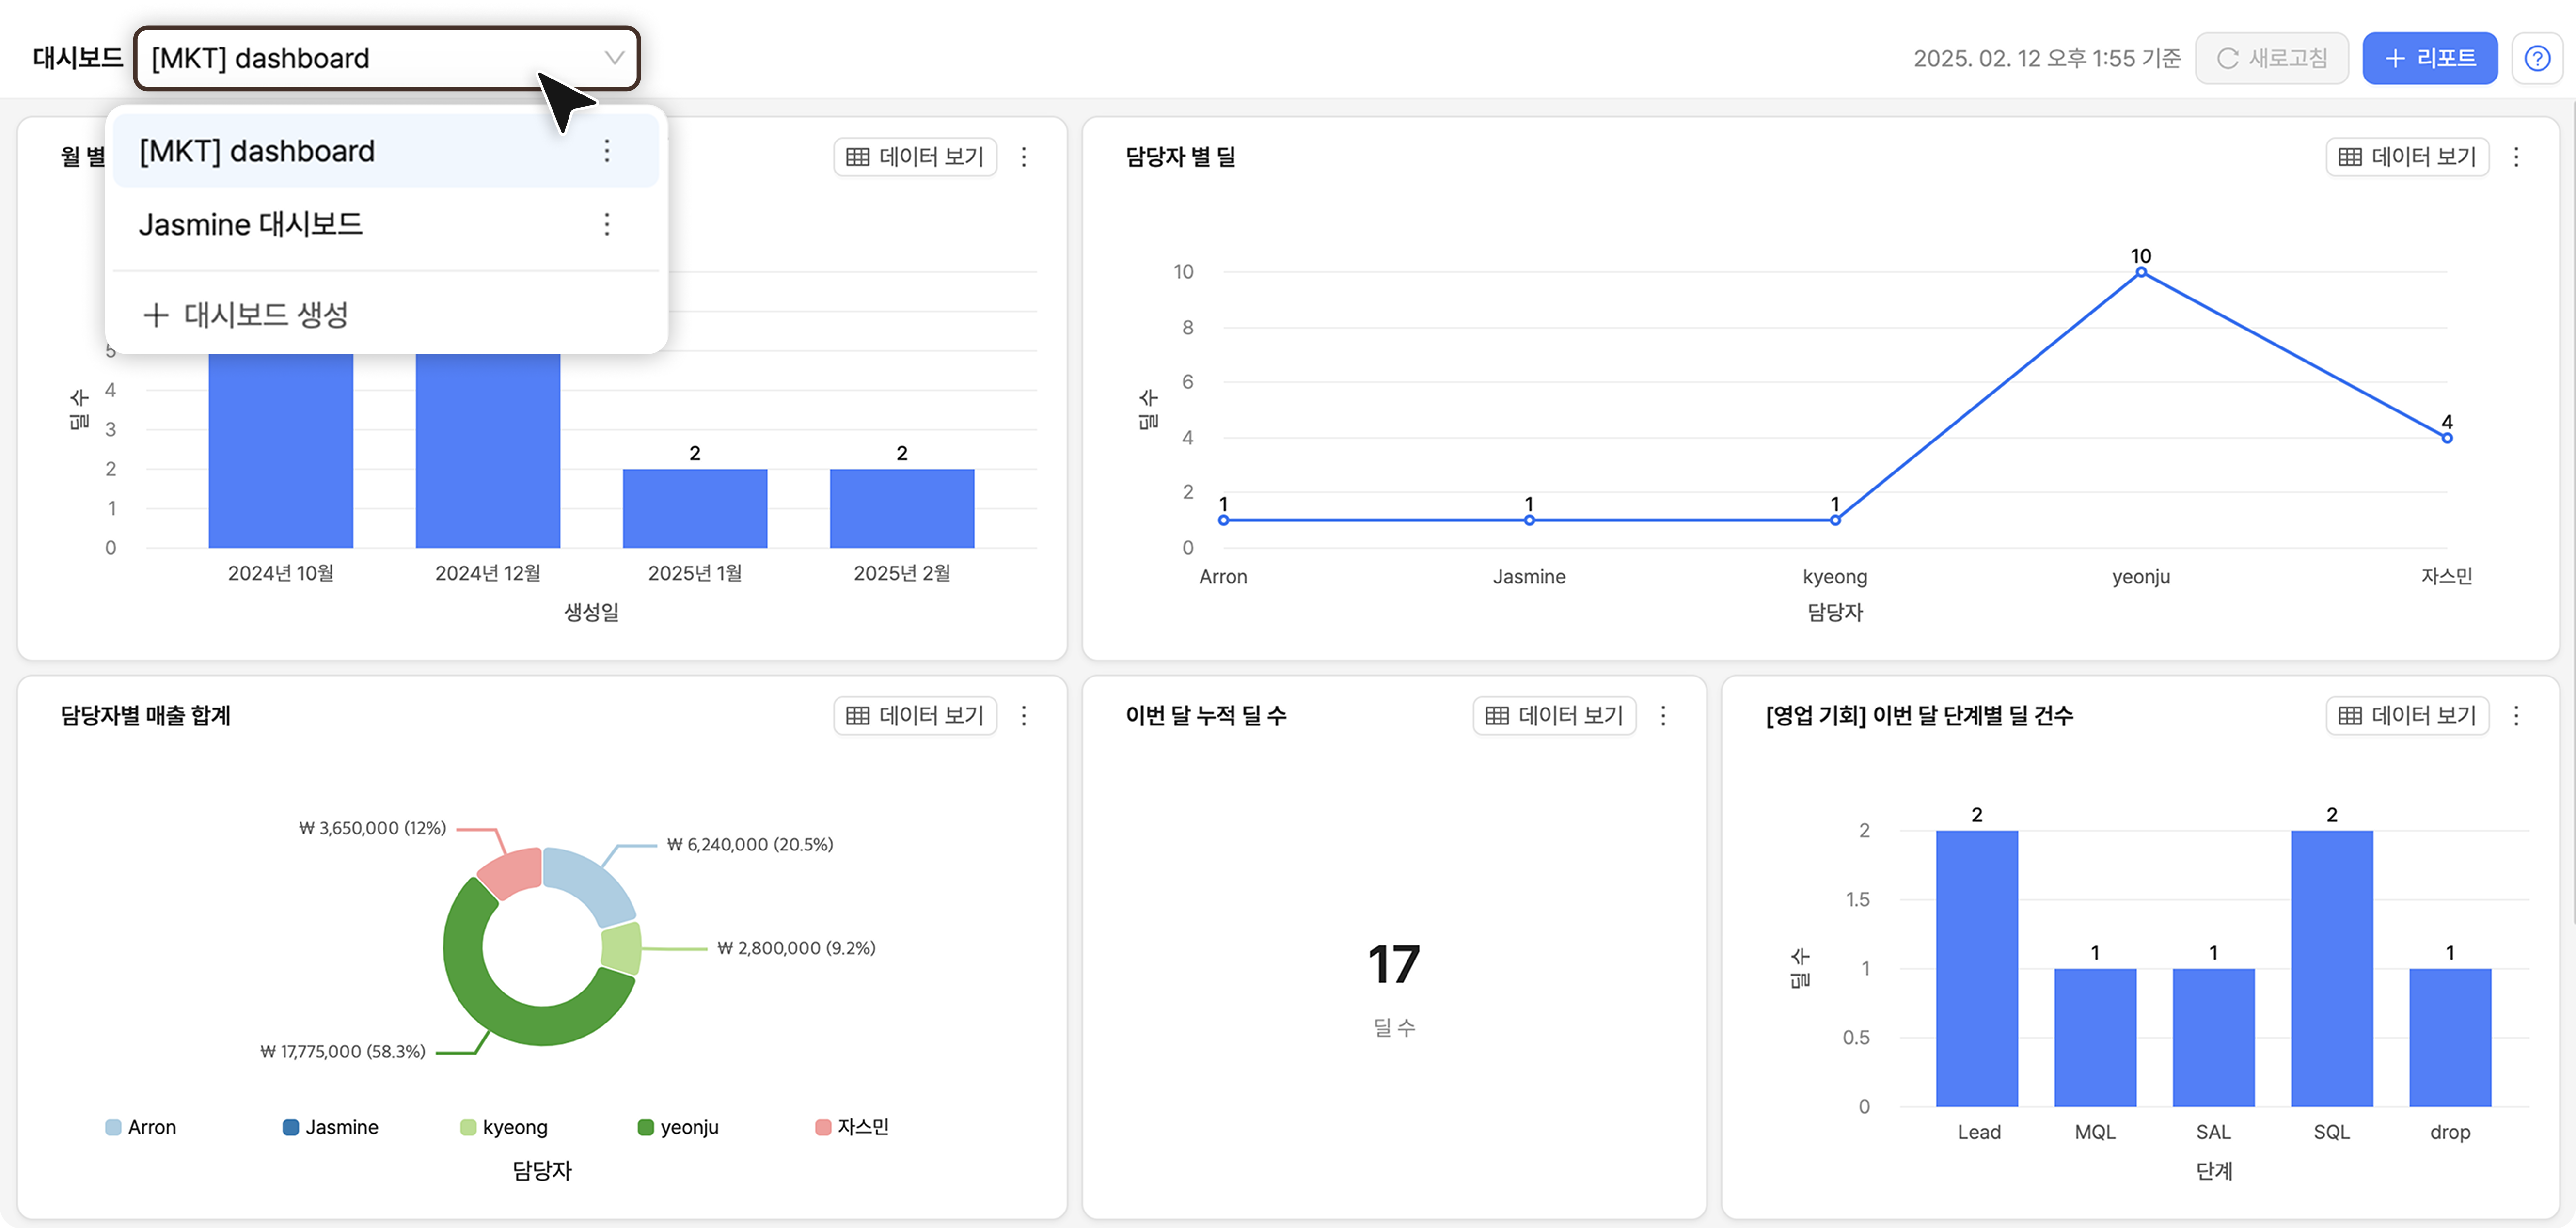2576x1228 pixels.
Task: Click 데이터 보기 on 담당자 별 딜 chart
Action: click(2407, 157)
